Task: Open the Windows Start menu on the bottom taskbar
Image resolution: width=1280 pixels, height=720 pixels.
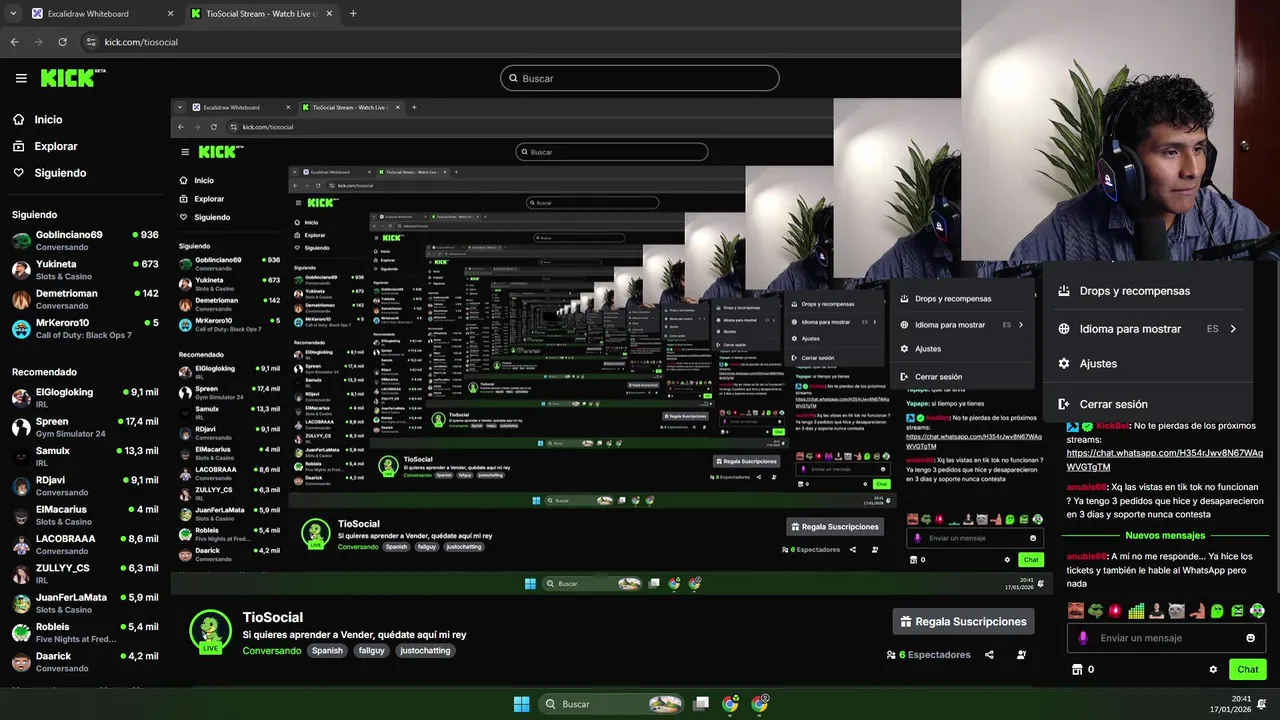Action: coord(521,704)
